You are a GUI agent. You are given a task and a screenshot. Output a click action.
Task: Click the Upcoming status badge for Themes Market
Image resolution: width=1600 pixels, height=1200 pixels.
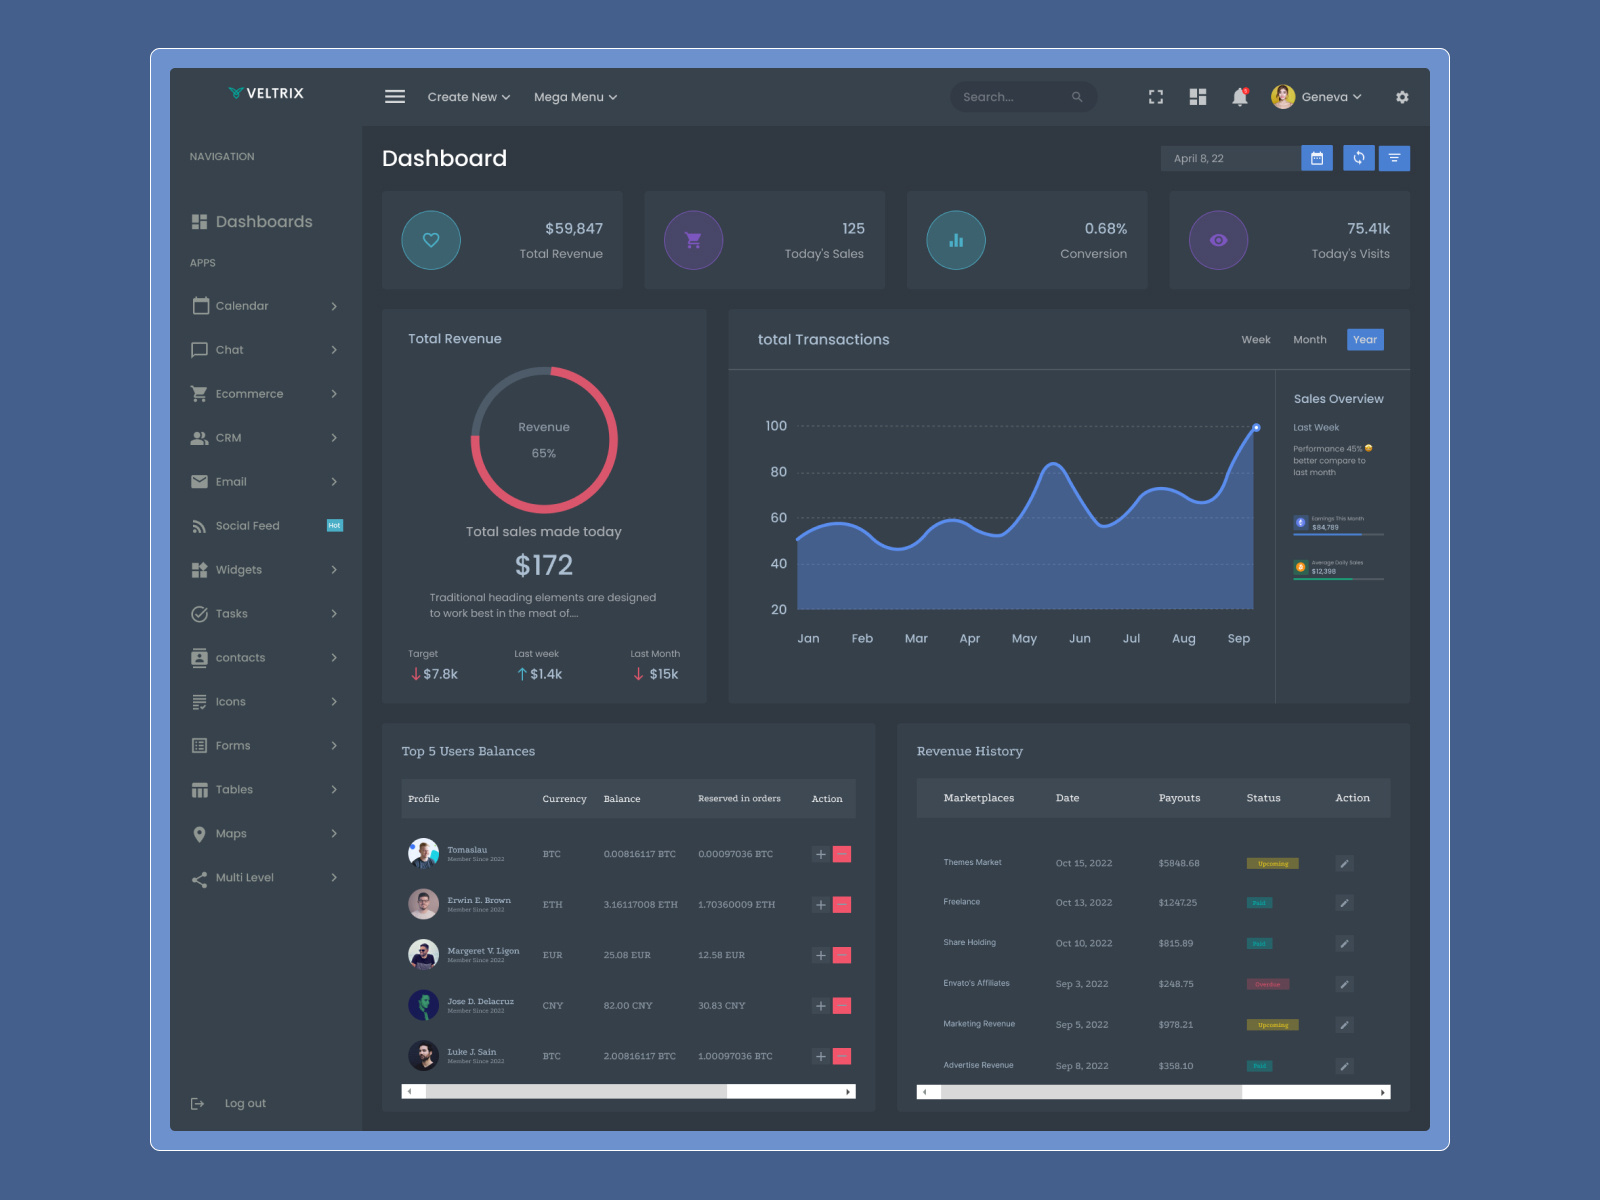point(1272,864)
